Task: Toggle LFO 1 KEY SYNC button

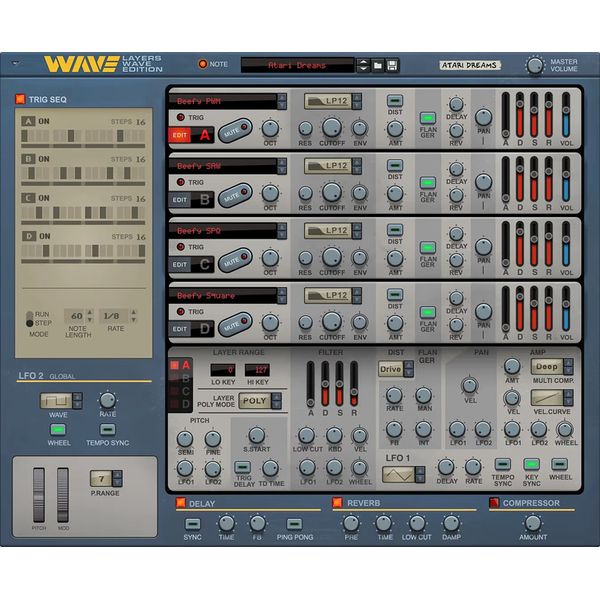Action: tap(531, 465)
